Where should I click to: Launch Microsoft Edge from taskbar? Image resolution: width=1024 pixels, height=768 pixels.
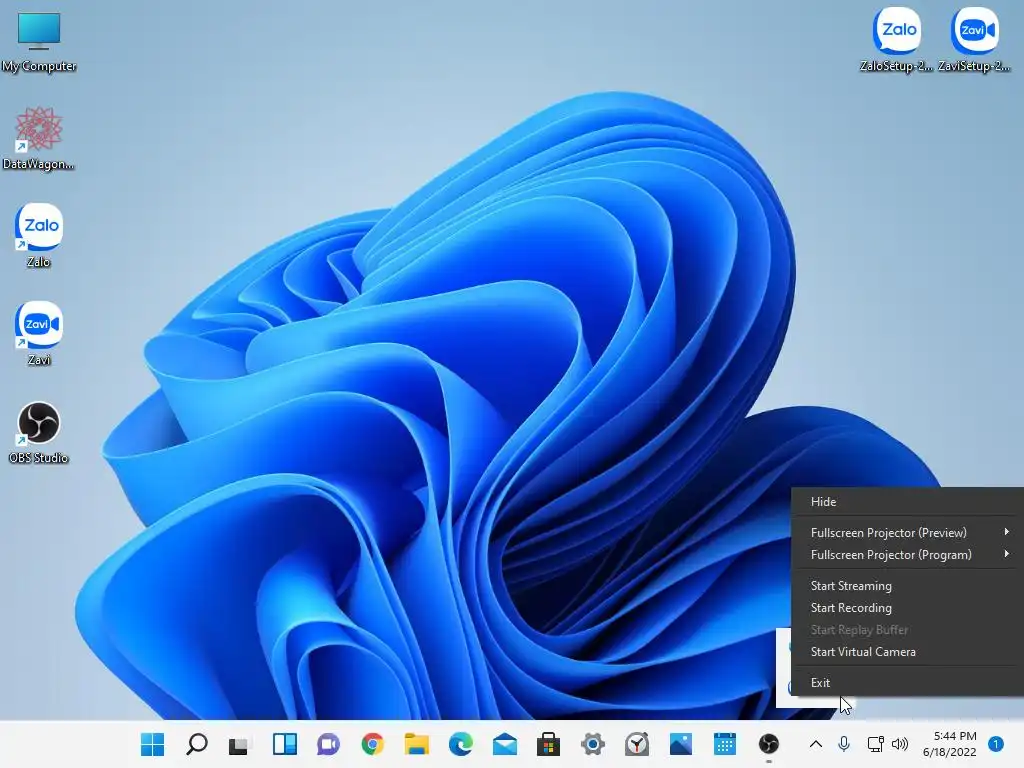click(460, 744)
